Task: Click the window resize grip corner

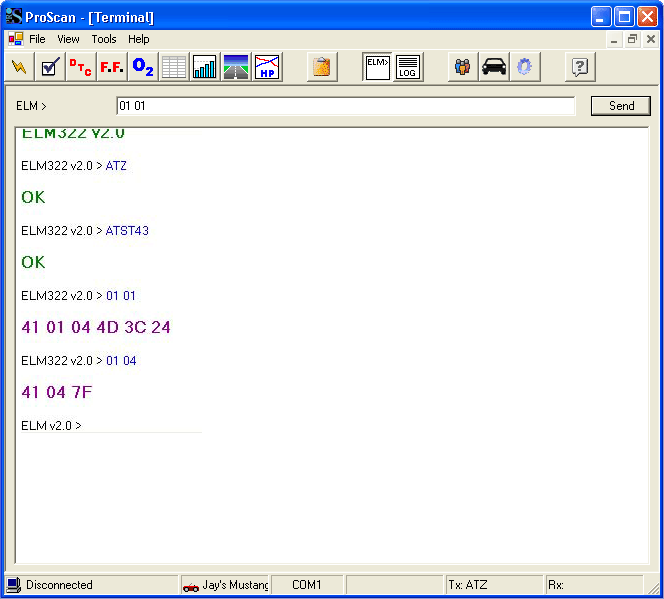Action: (654, 588)
